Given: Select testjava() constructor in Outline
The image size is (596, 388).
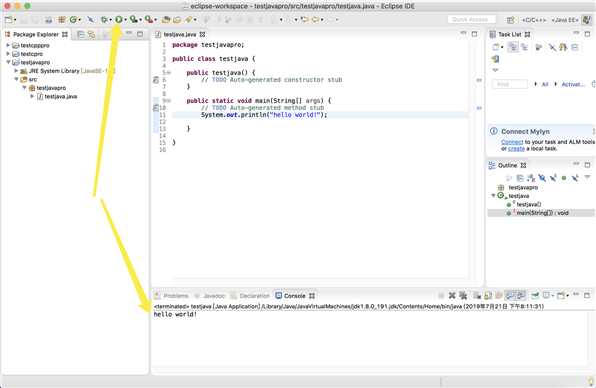Looking at the screenshot, I should (528, 204).
